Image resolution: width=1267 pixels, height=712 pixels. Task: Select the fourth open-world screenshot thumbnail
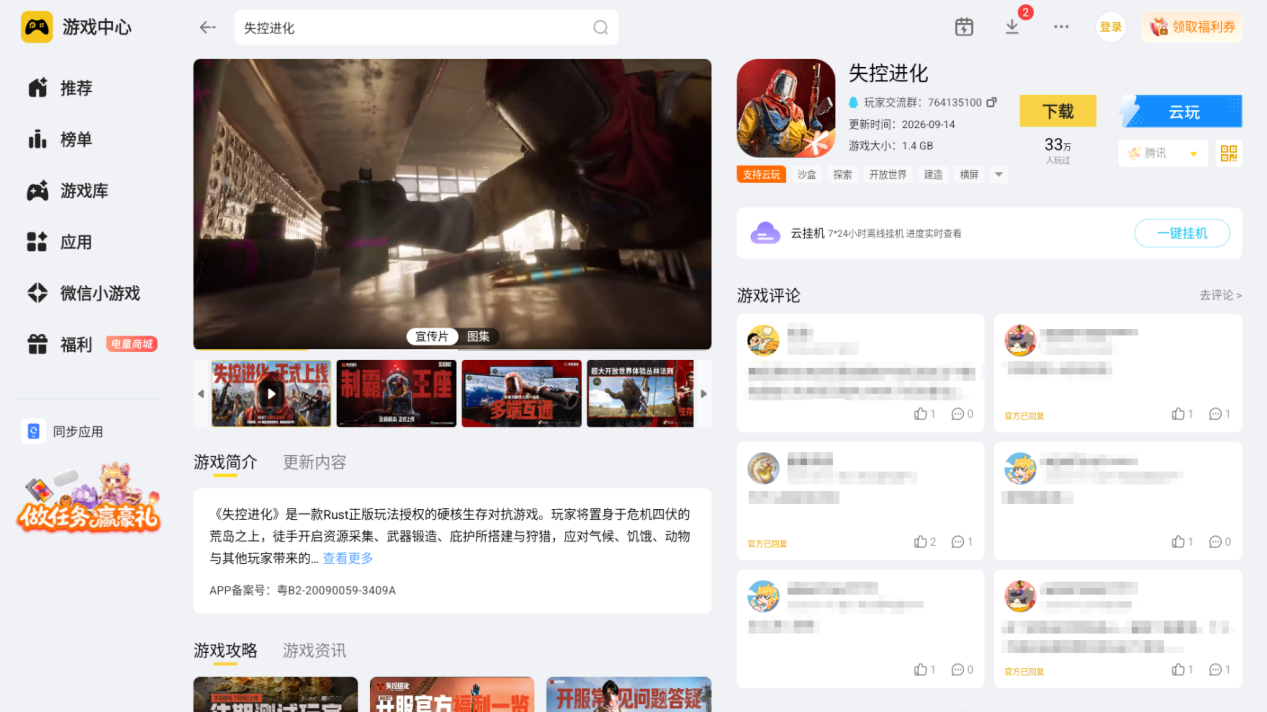(640, 394)
